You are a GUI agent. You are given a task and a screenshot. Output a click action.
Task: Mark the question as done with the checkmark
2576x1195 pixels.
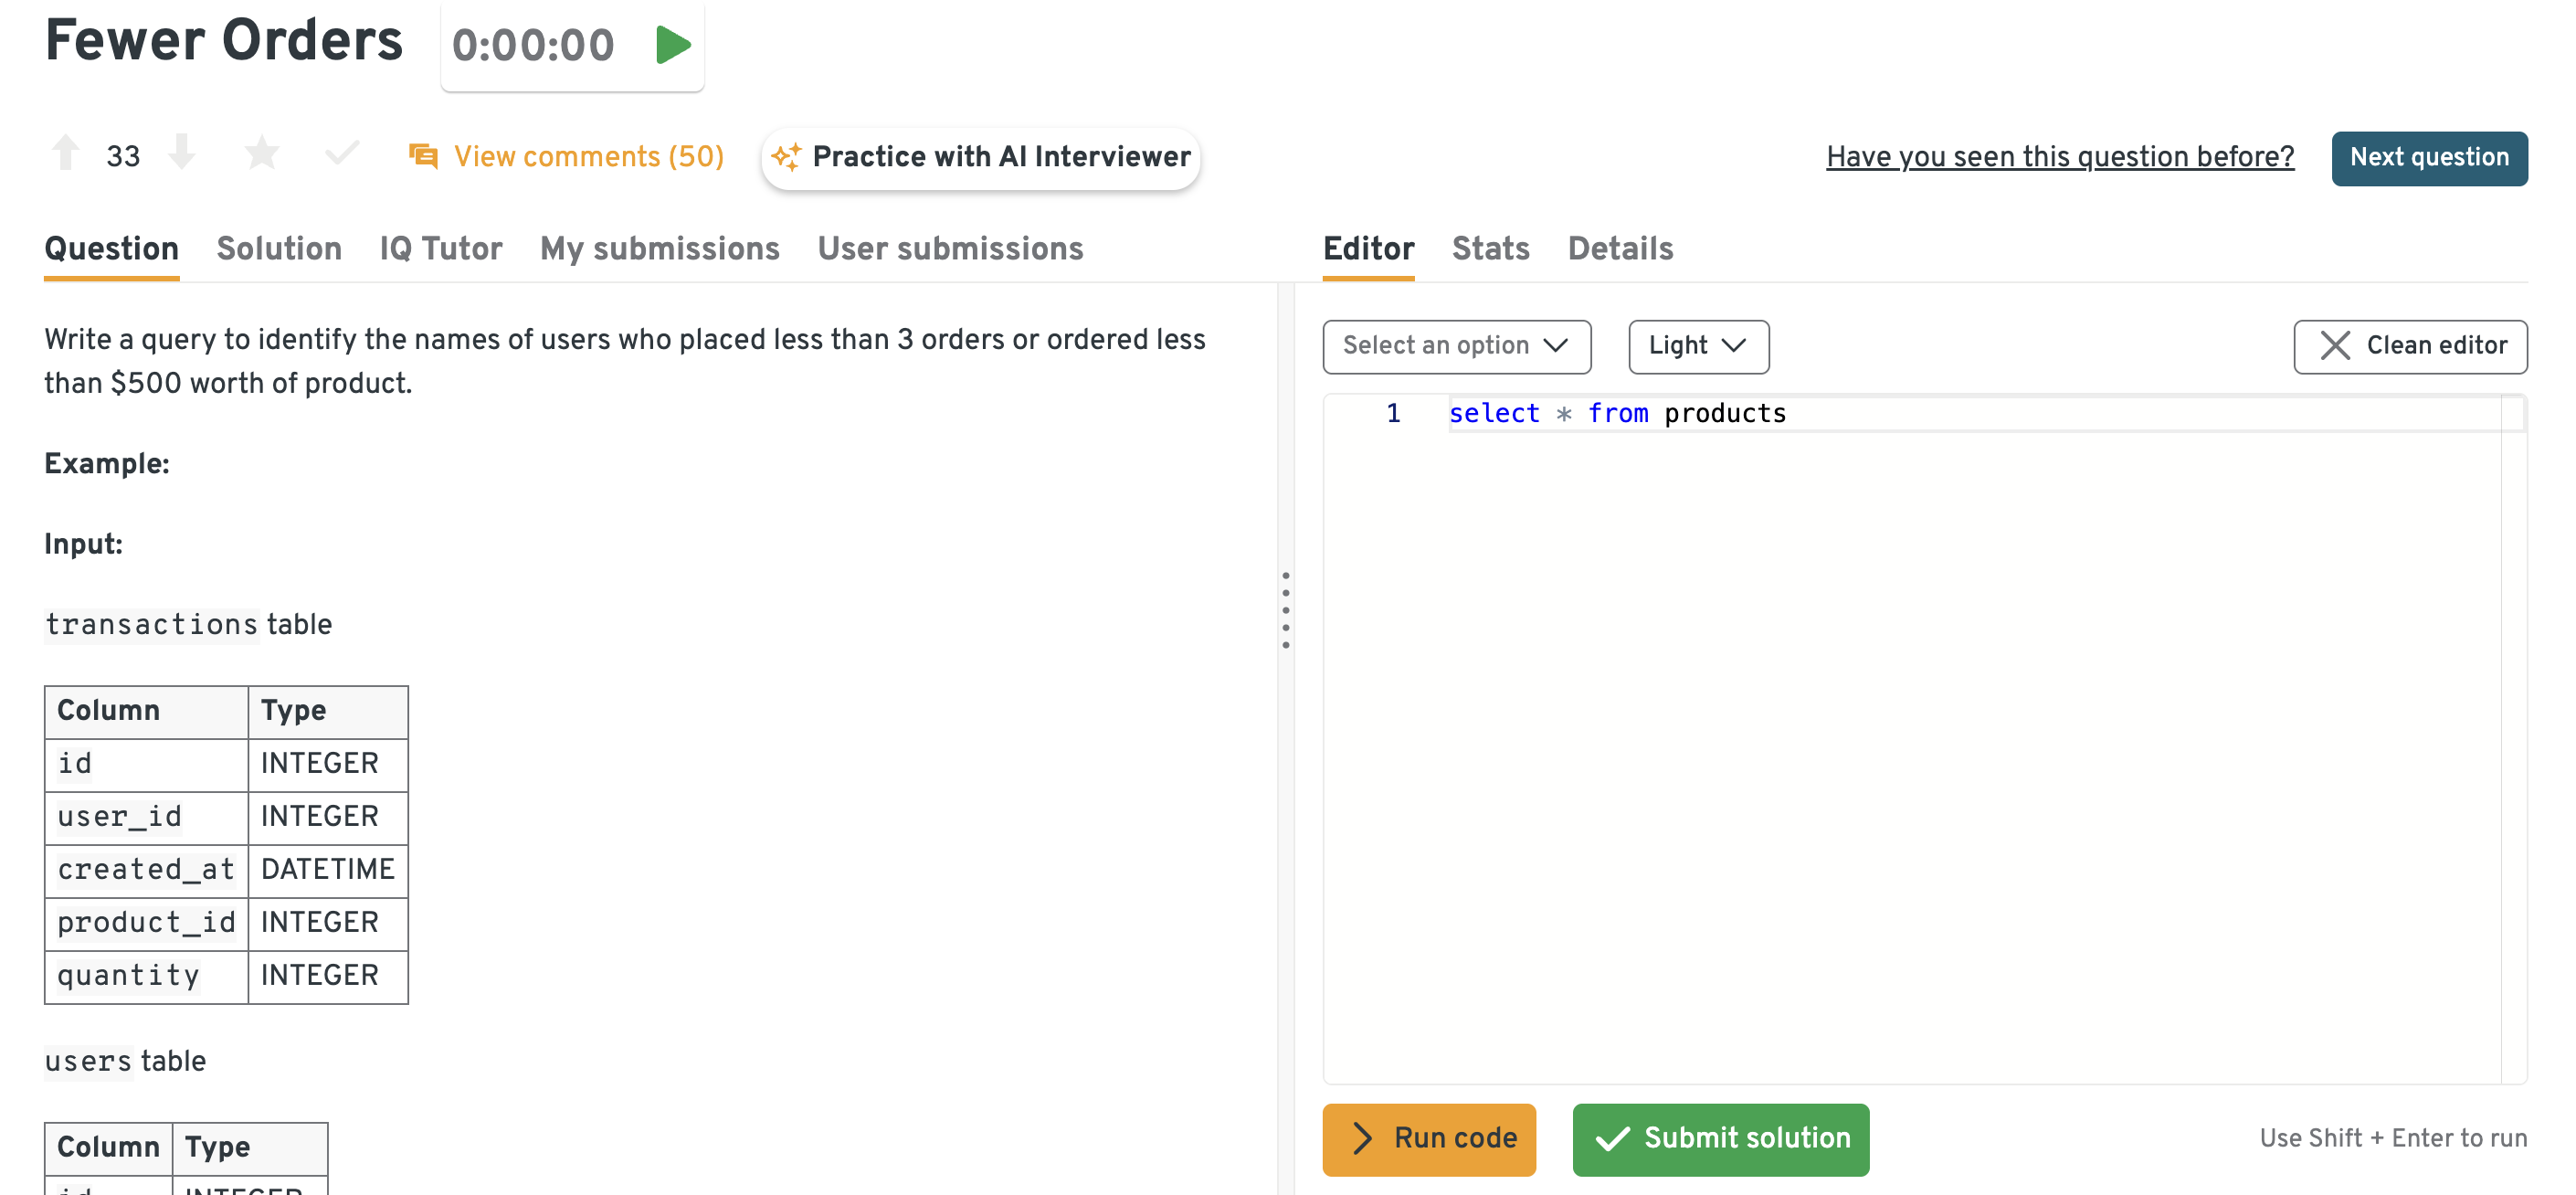342,154
